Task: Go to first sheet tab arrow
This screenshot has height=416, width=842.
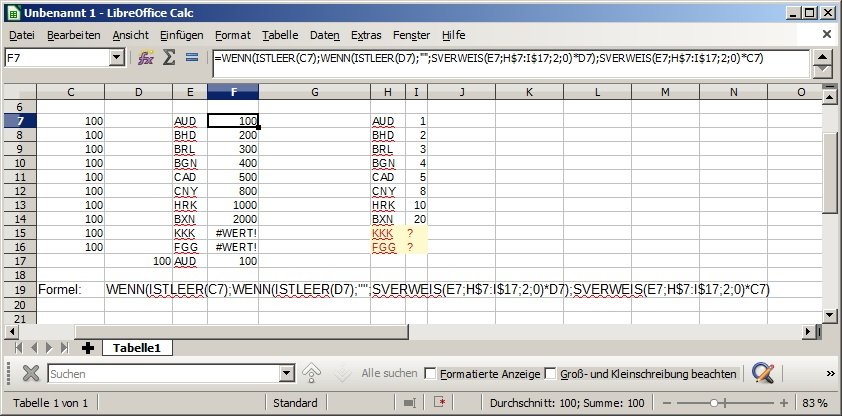Action: pyautogui.click(x=19, y=348)
